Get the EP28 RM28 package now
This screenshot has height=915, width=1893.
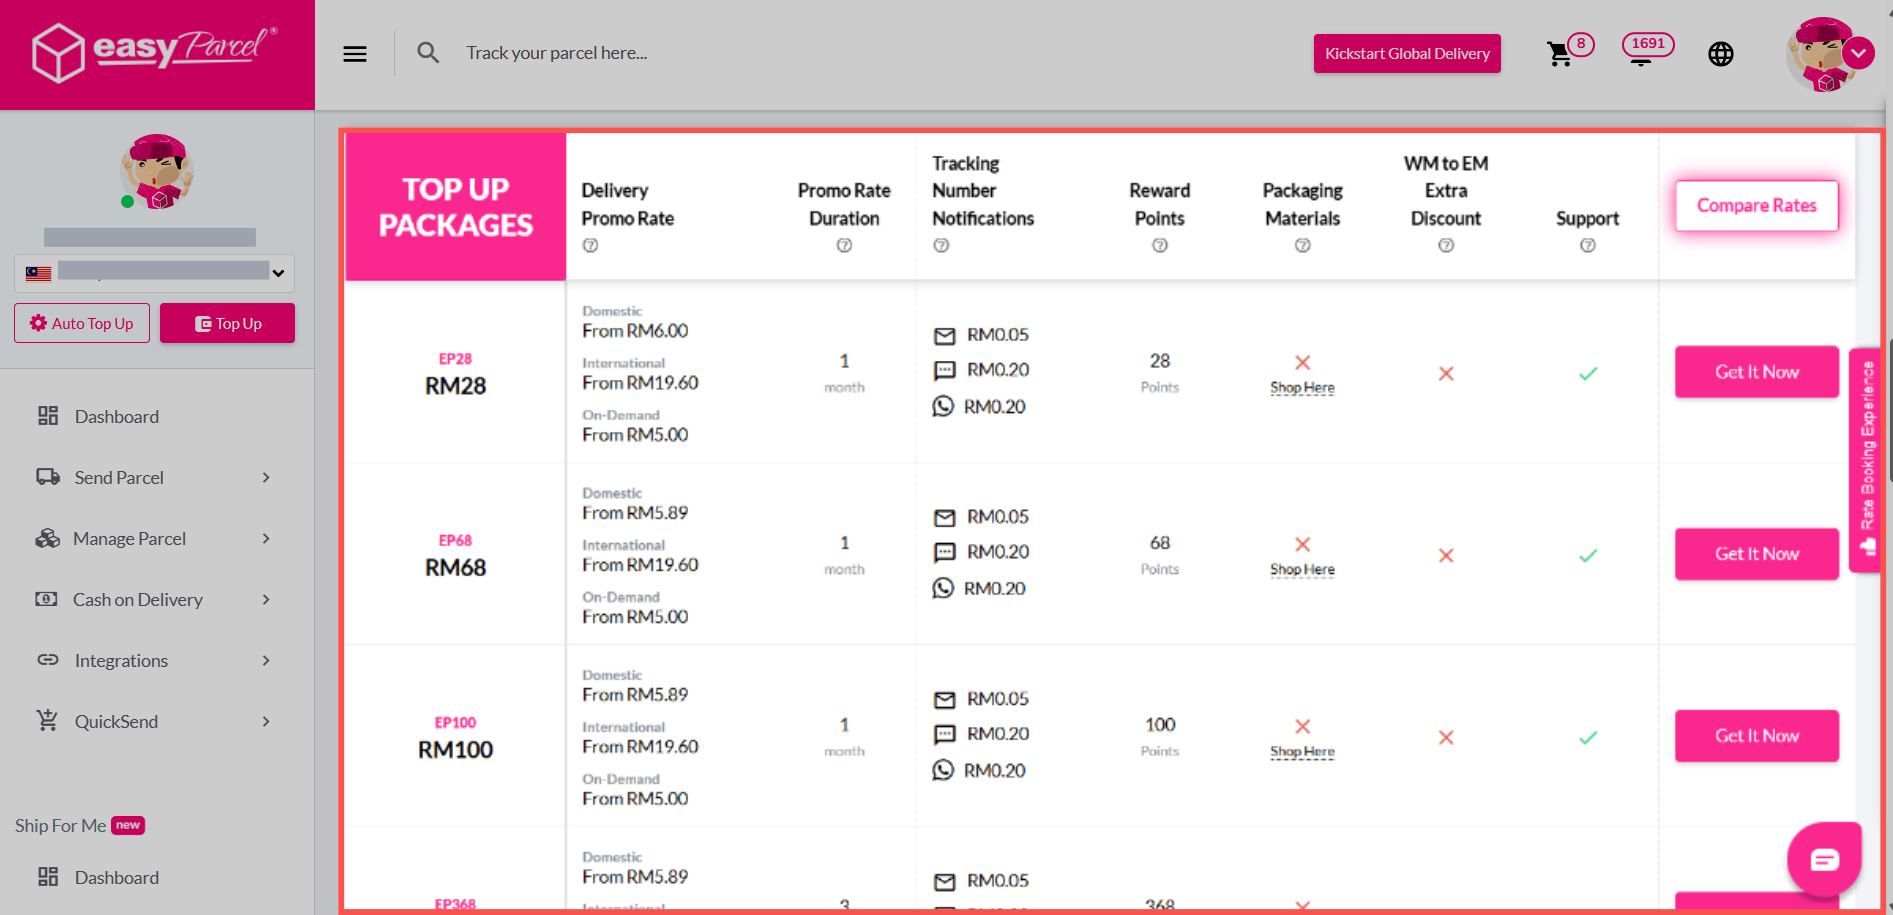(1757, 372)
